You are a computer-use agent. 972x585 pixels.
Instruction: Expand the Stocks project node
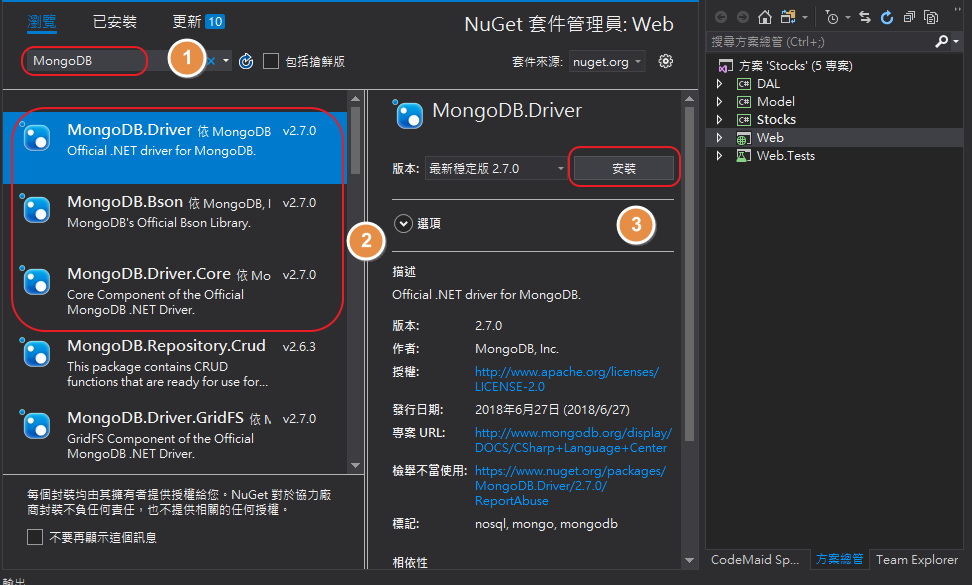719,120
